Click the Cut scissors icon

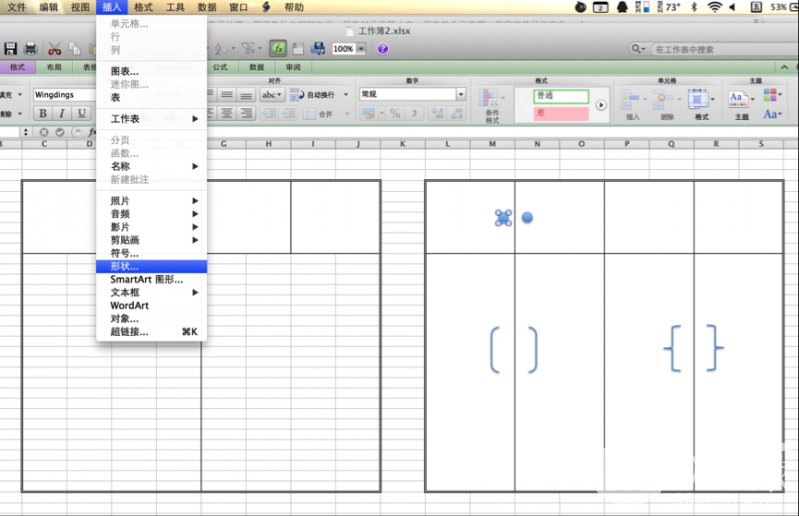click(x=54, y=48)
